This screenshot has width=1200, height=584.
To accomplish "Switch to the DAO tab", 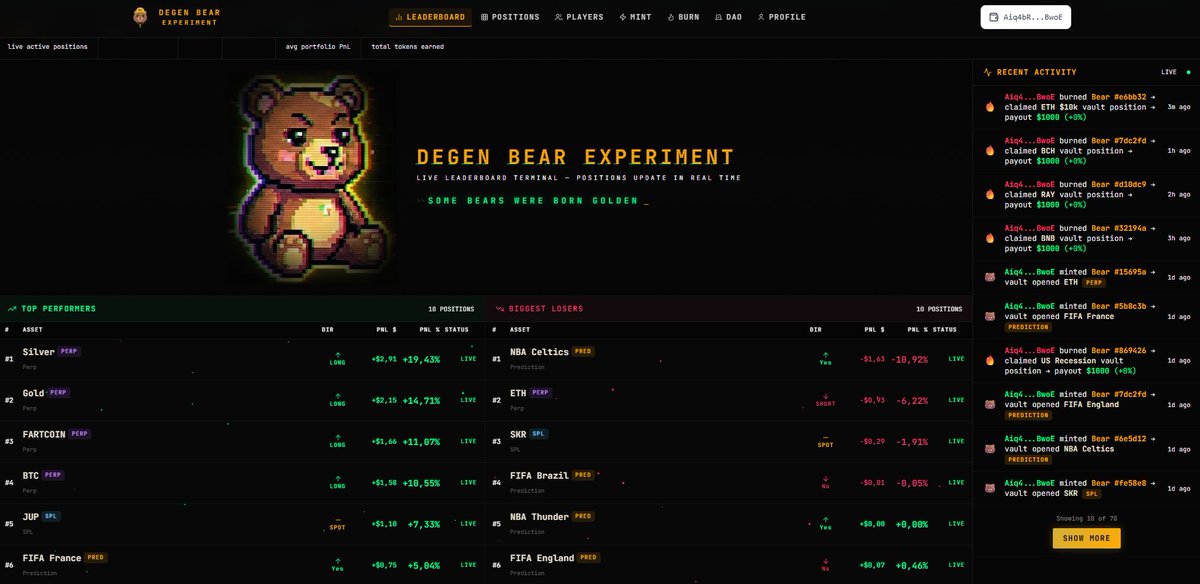I will coord(728,17).
